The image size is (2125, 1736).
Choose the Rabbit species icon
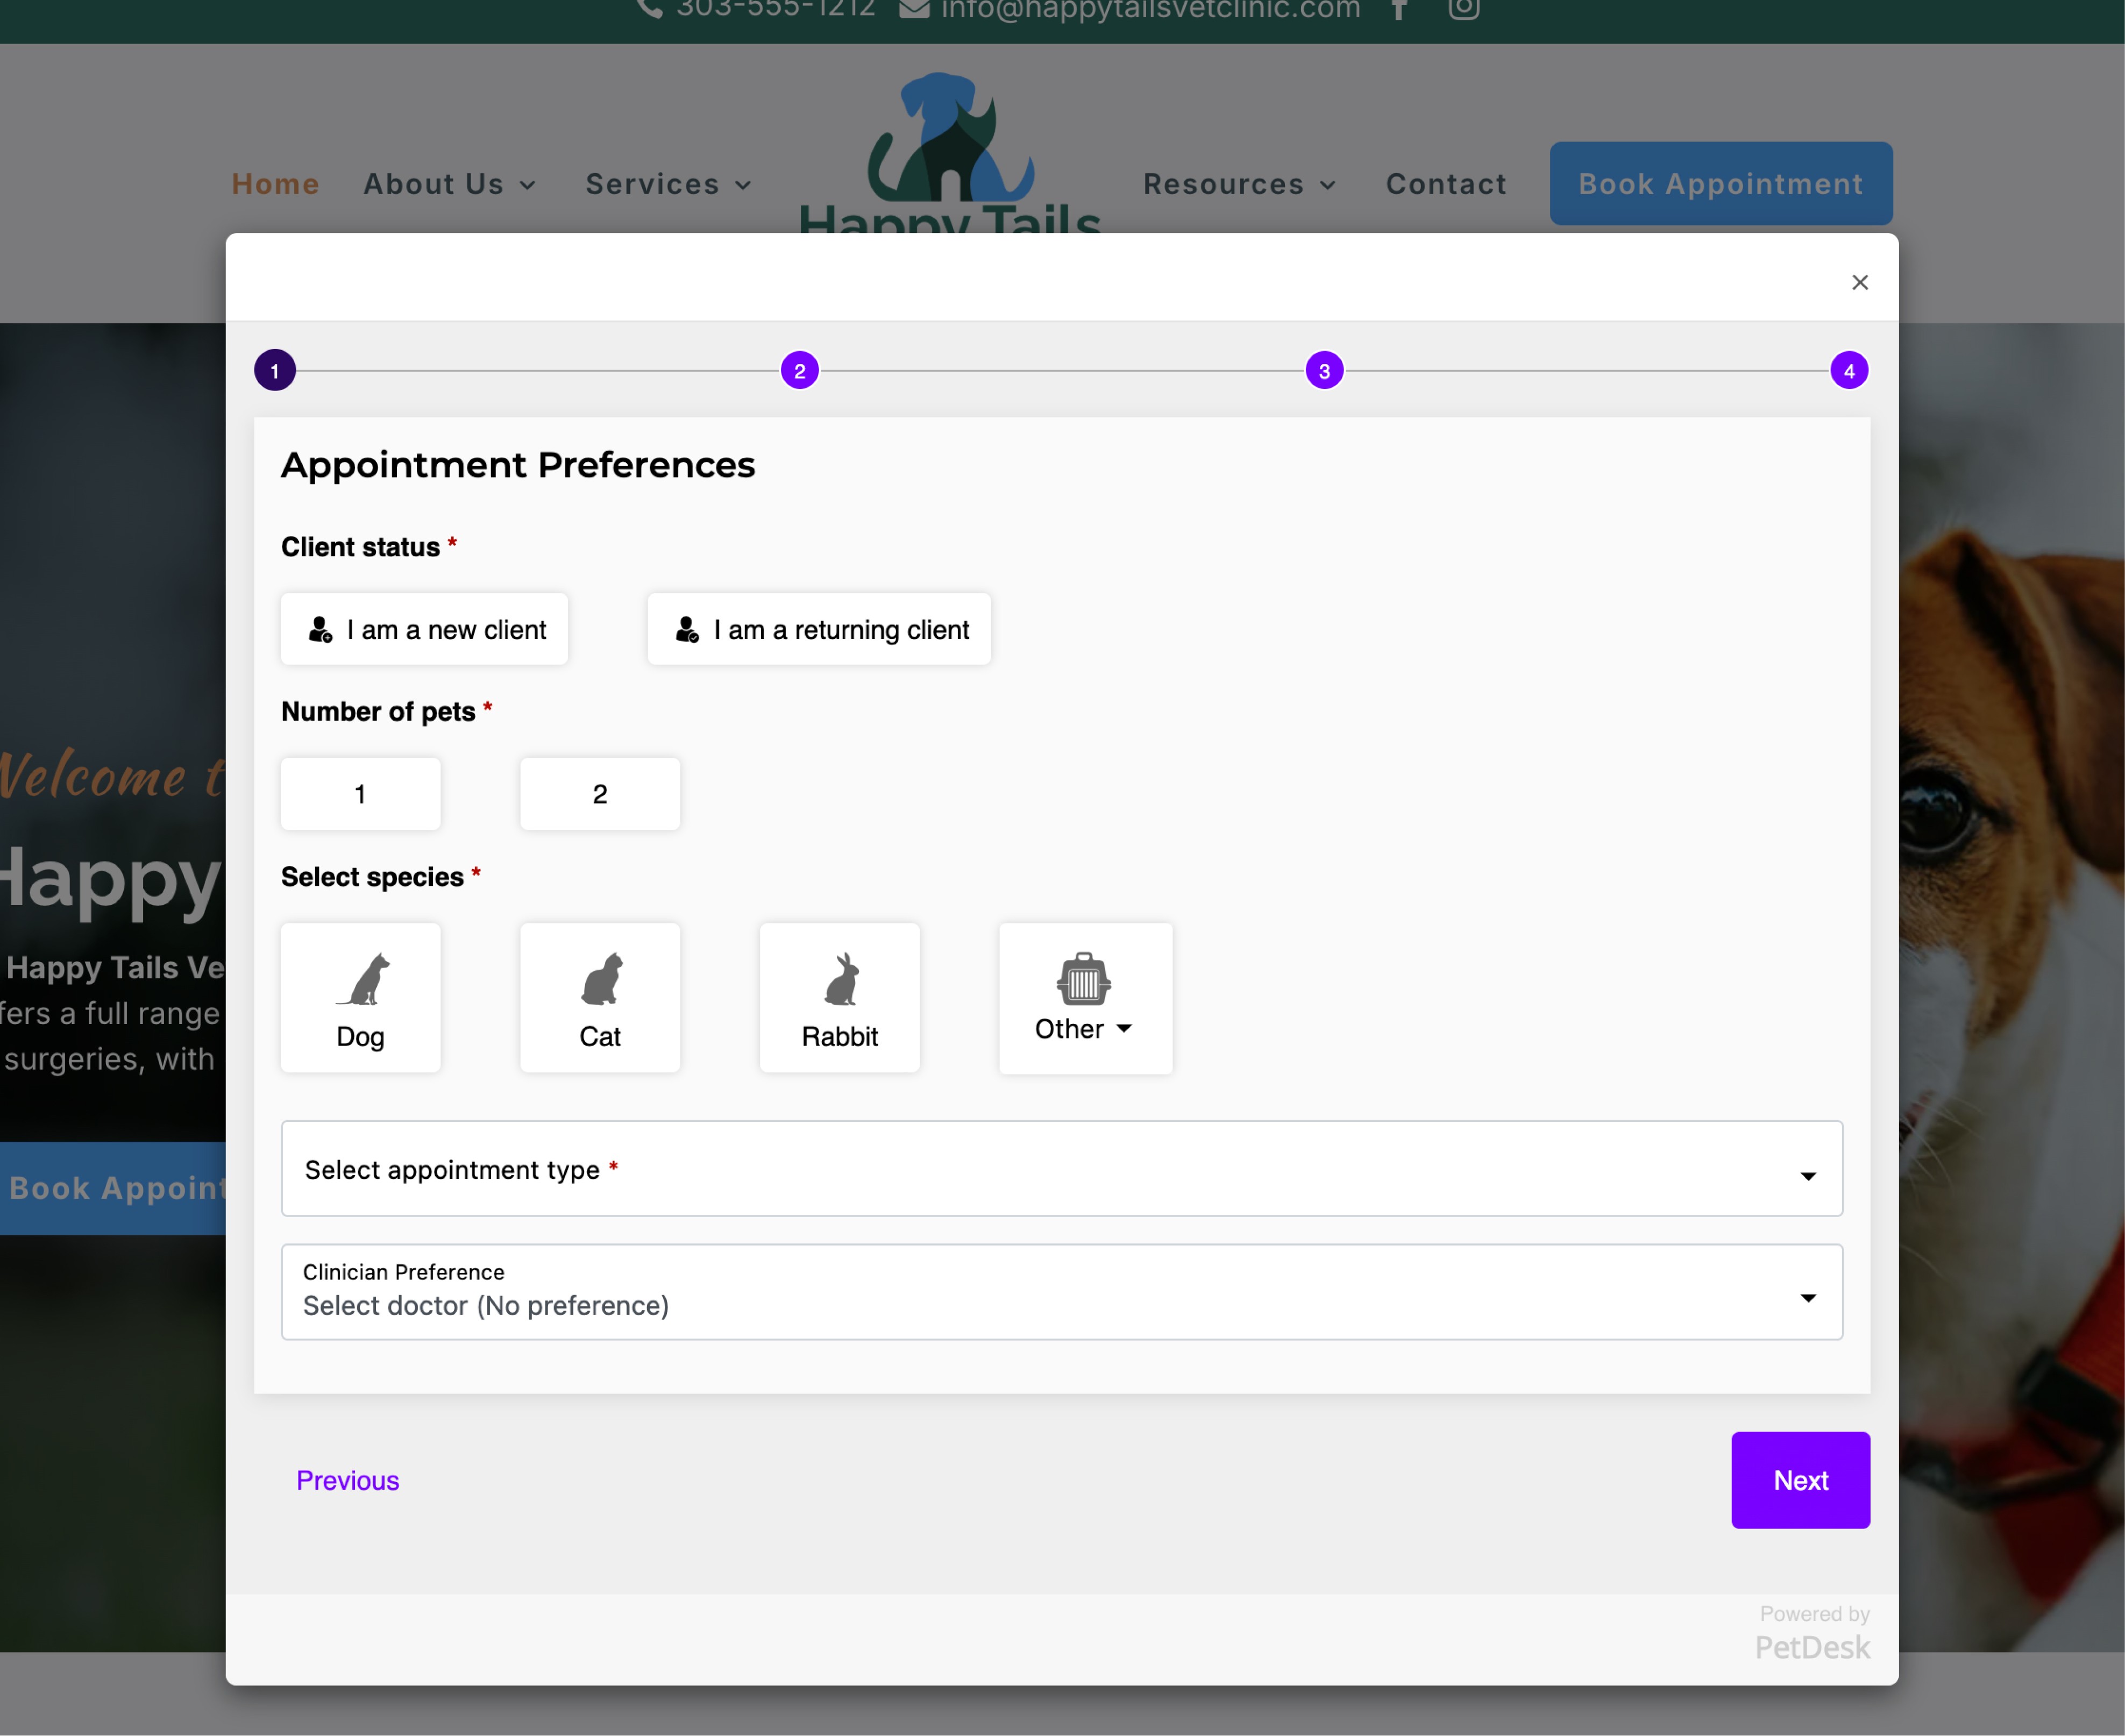point(840,979)
